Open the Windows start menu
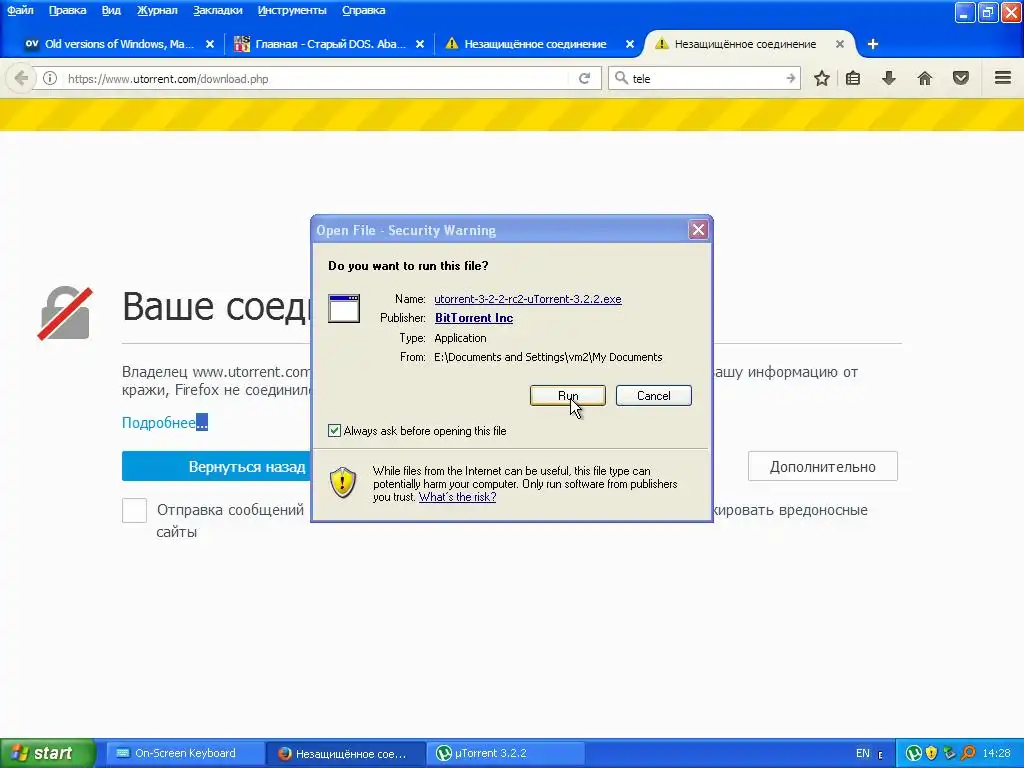This screenshot has width=1024, height=768. point(47,753)
